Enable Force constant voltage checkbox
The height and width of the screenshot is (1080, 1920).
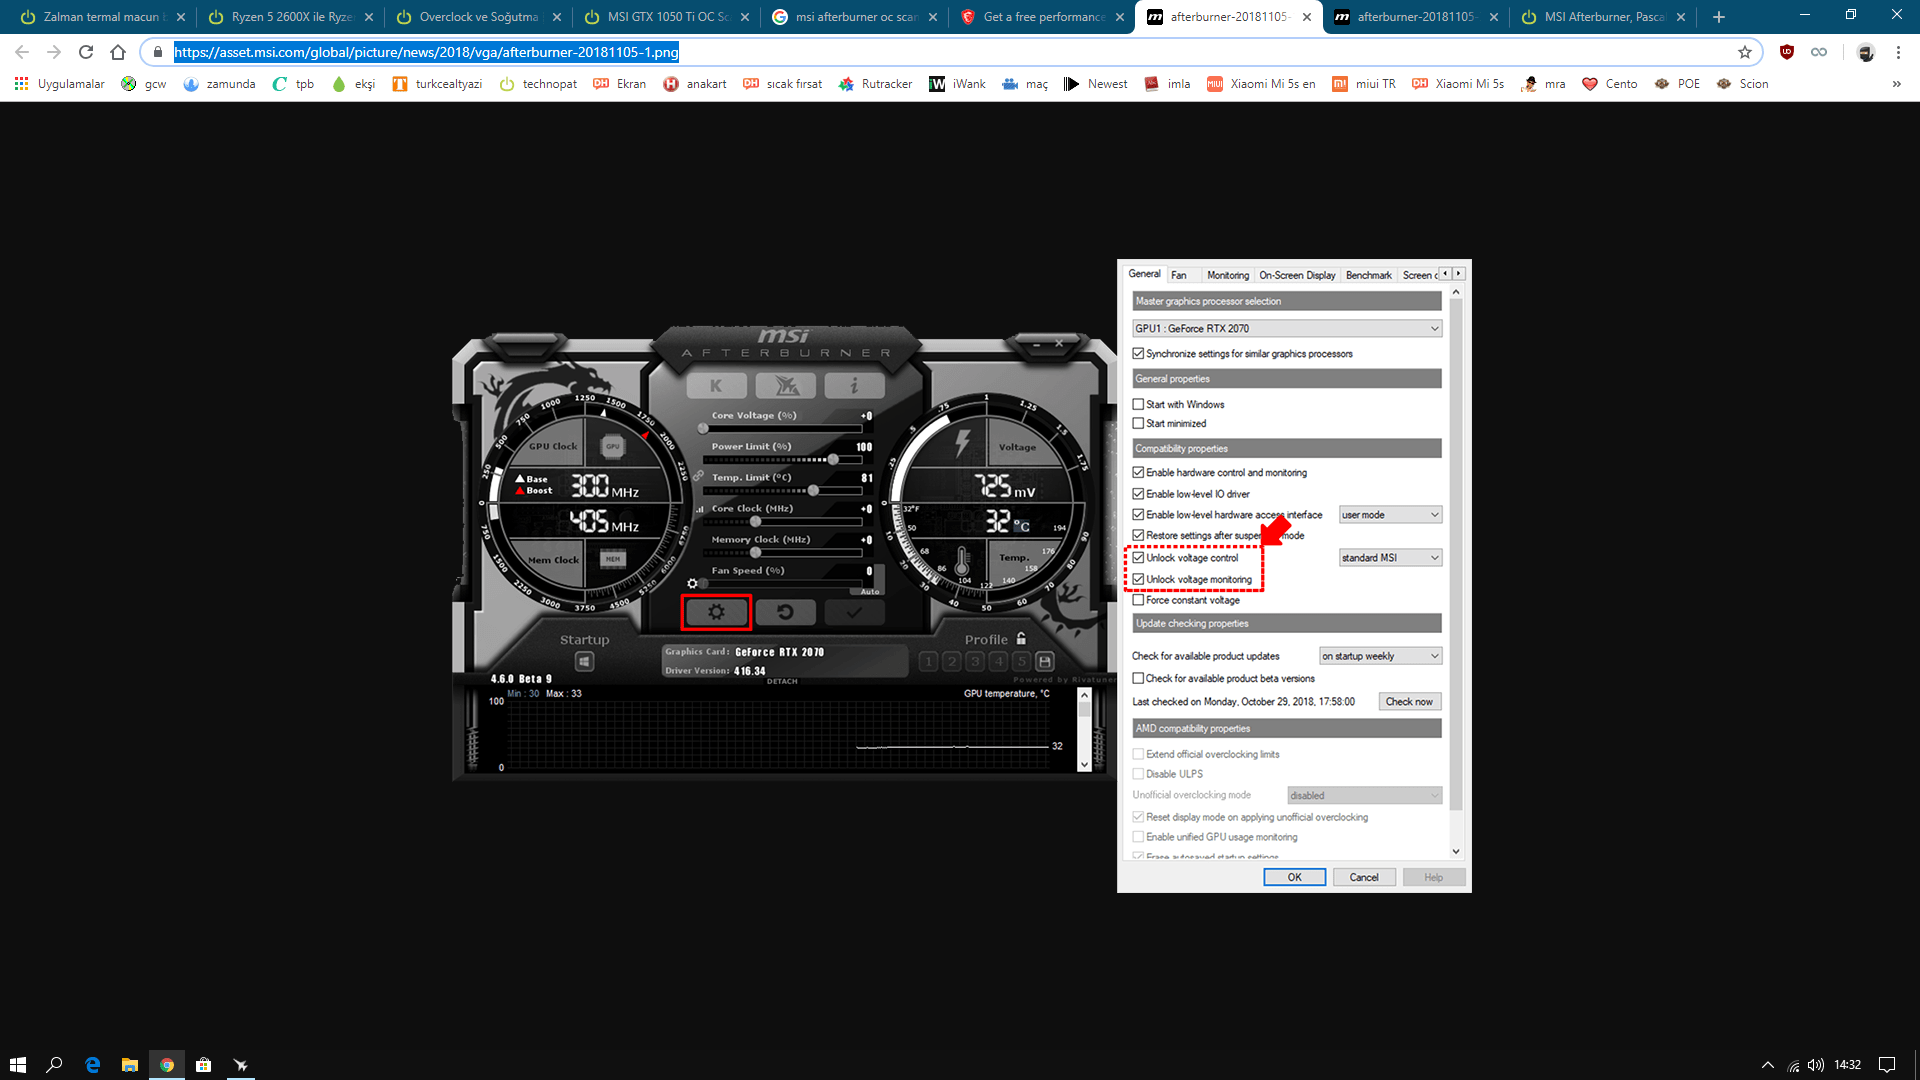click(1138, 600)
